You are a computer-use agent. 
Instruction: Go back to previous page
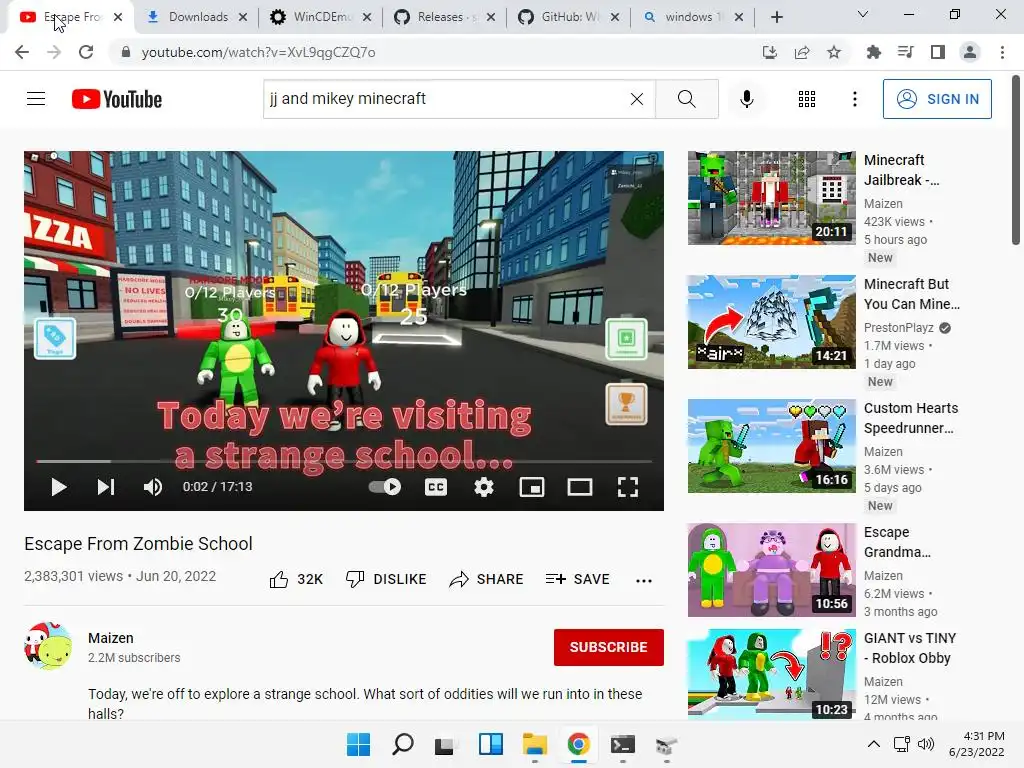tap(22, 52)
